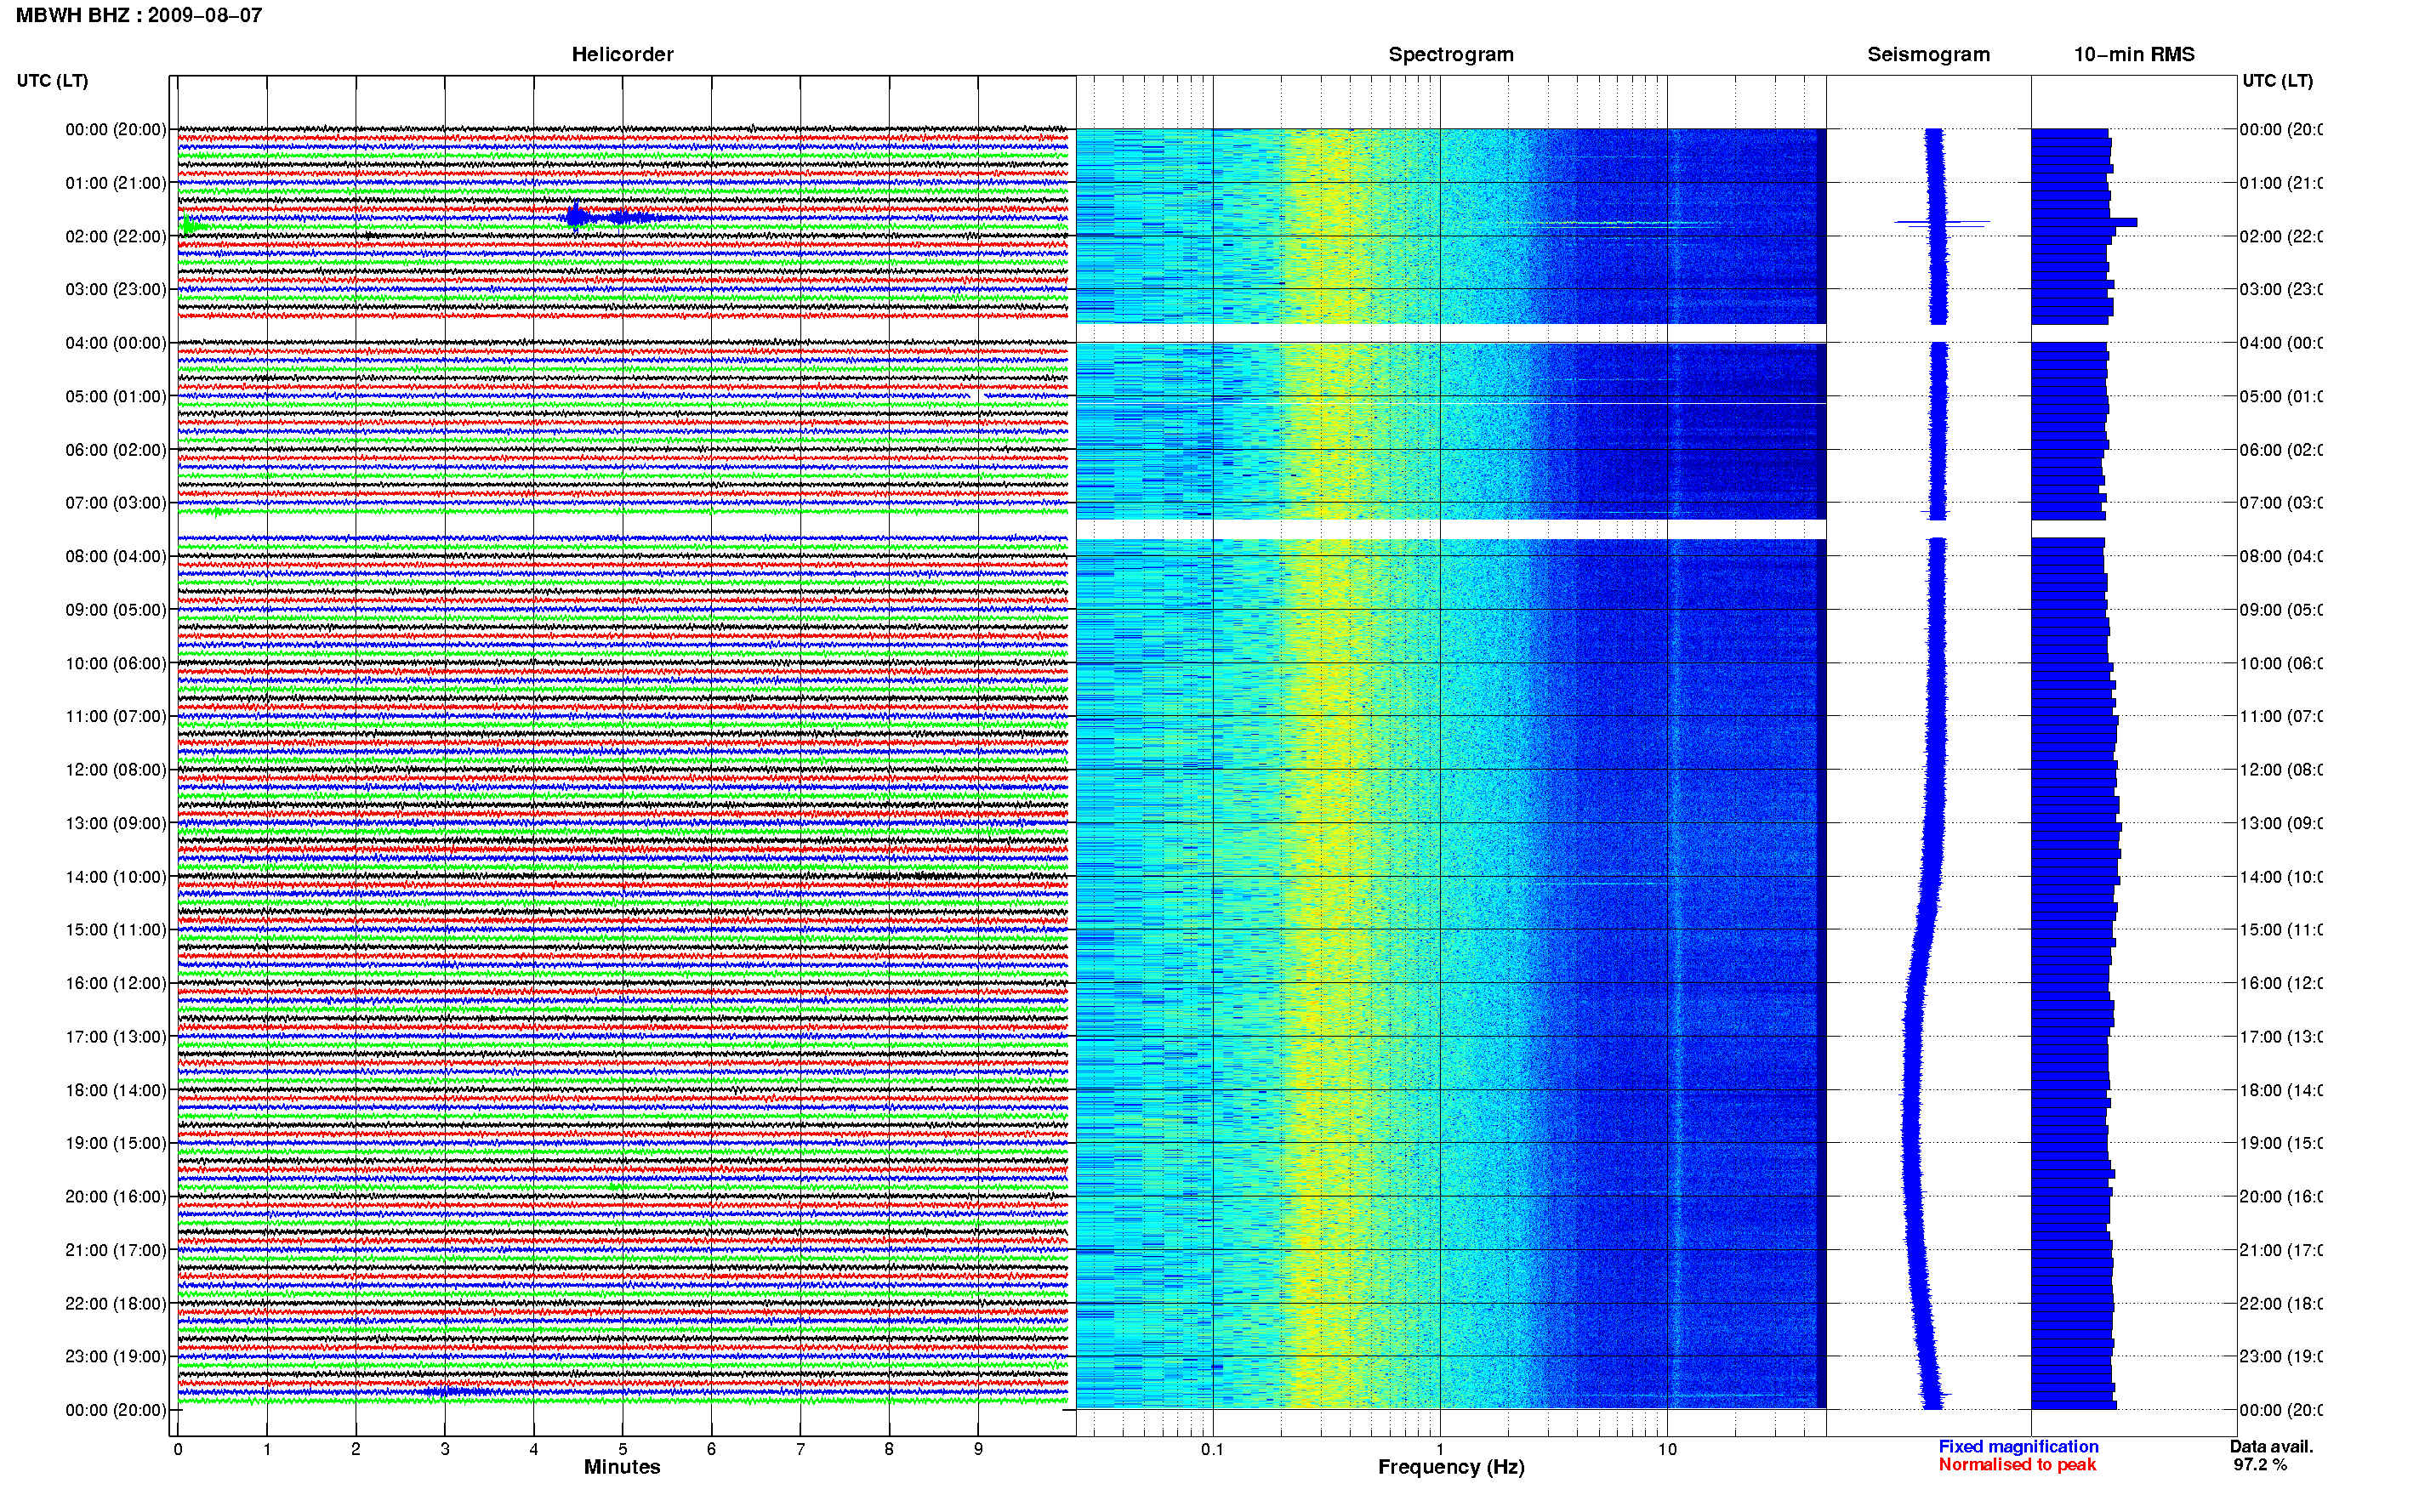Click left axis label 08:00 (04:00)
This screenshot has width=2419, height=1512.
point(116,556)
